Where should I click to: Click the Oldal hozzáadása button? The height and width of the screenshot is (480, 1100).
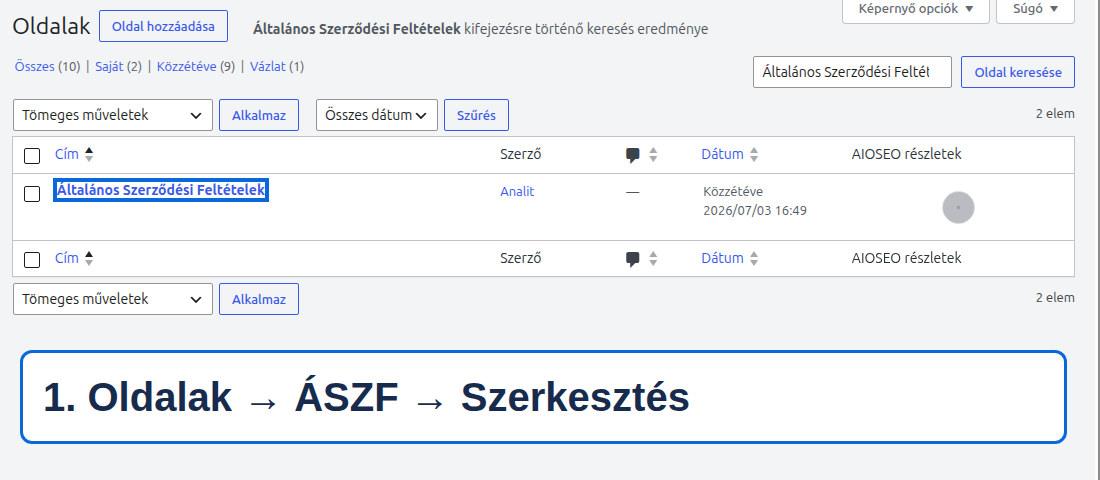[x=163, y=27]
